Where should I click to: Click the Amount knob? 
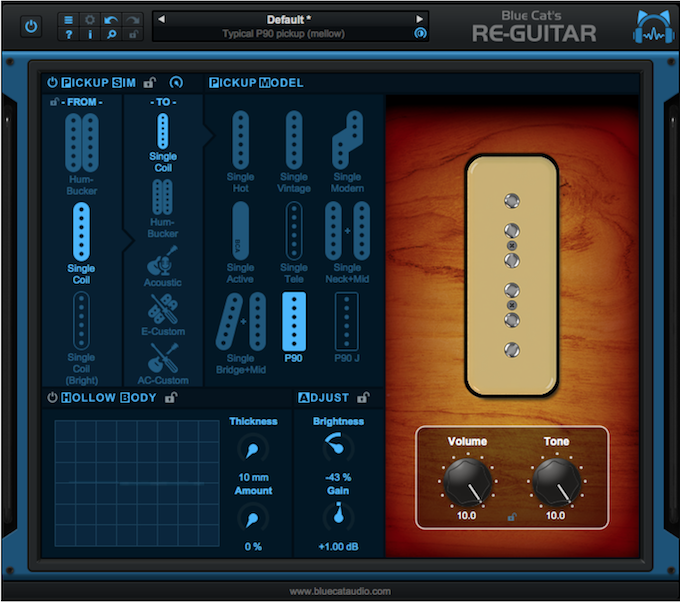253,519
